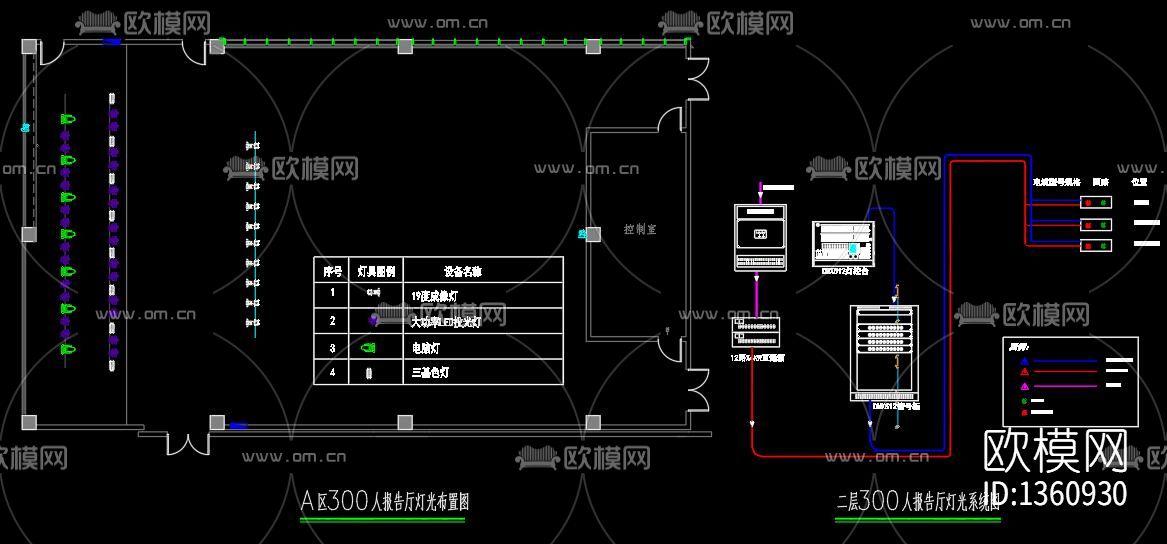Screen dimensions: 1167x544
Task: Click the 大功率LED投光灯 cell
Action: tap(447, 322)
